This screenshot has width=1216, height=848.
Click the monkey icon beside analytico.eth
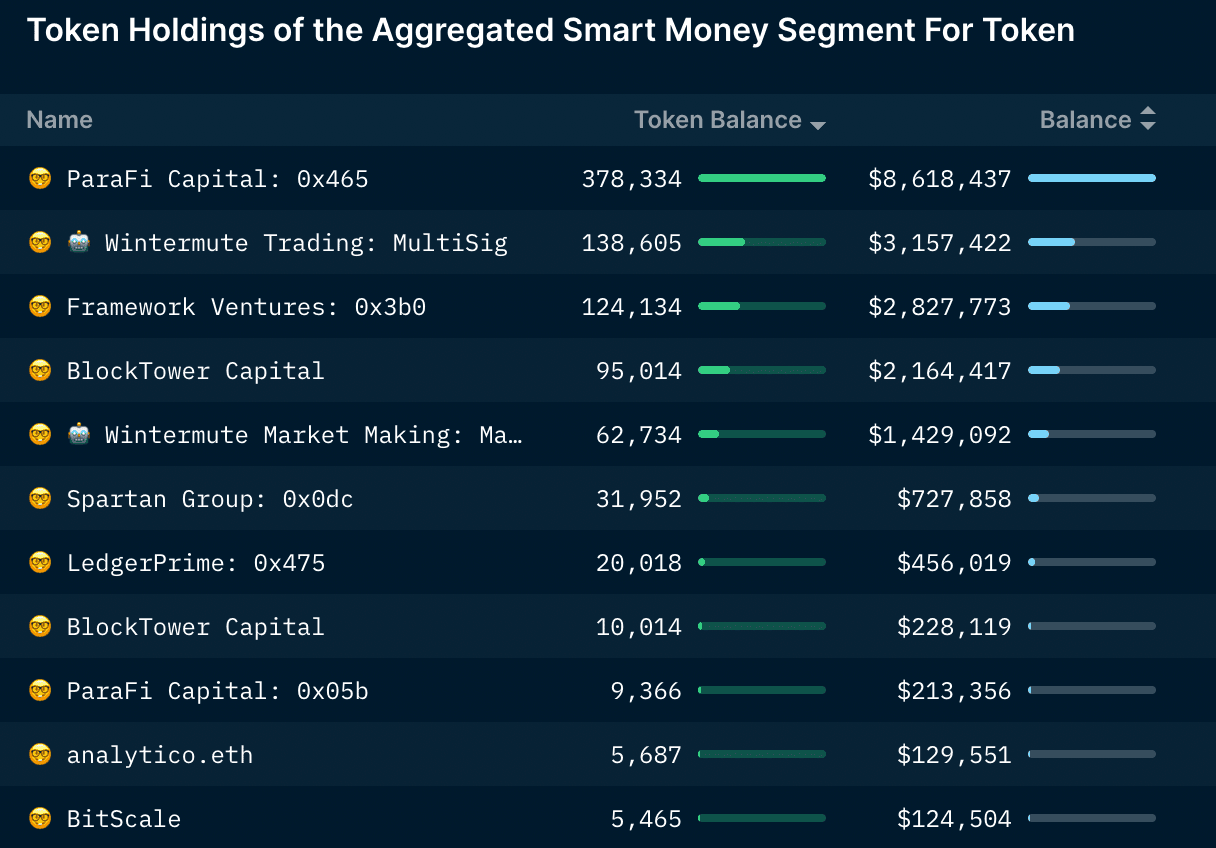(40, 754)
